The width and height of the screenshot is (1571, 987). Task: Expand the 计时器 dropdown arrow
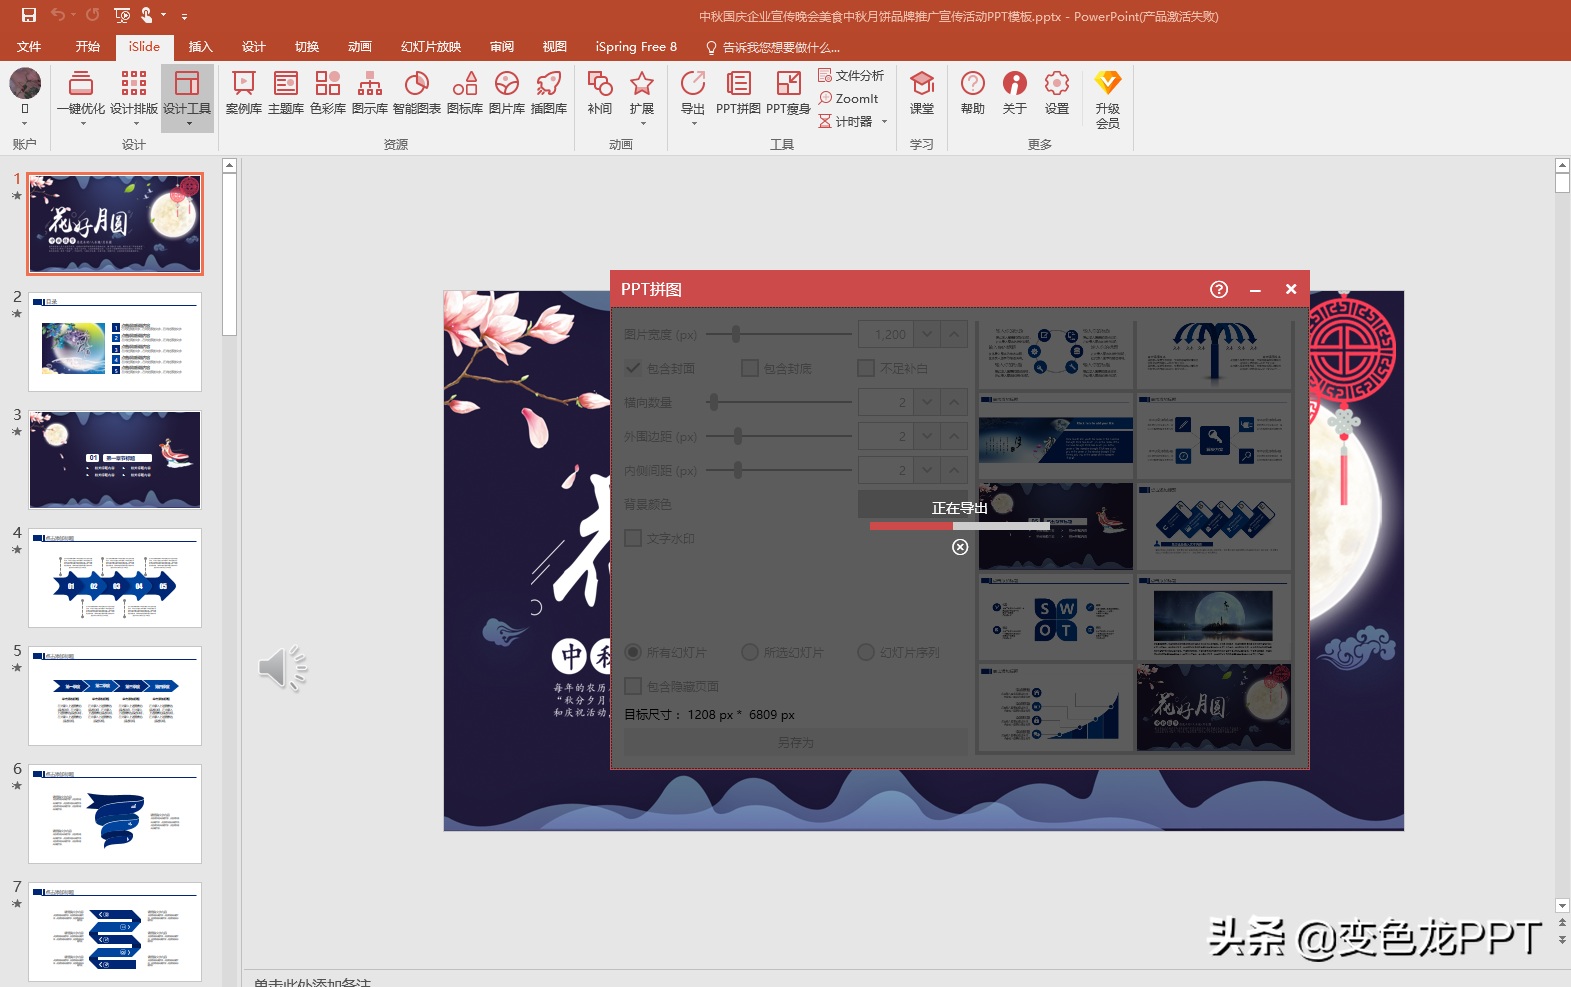[884, 122]
